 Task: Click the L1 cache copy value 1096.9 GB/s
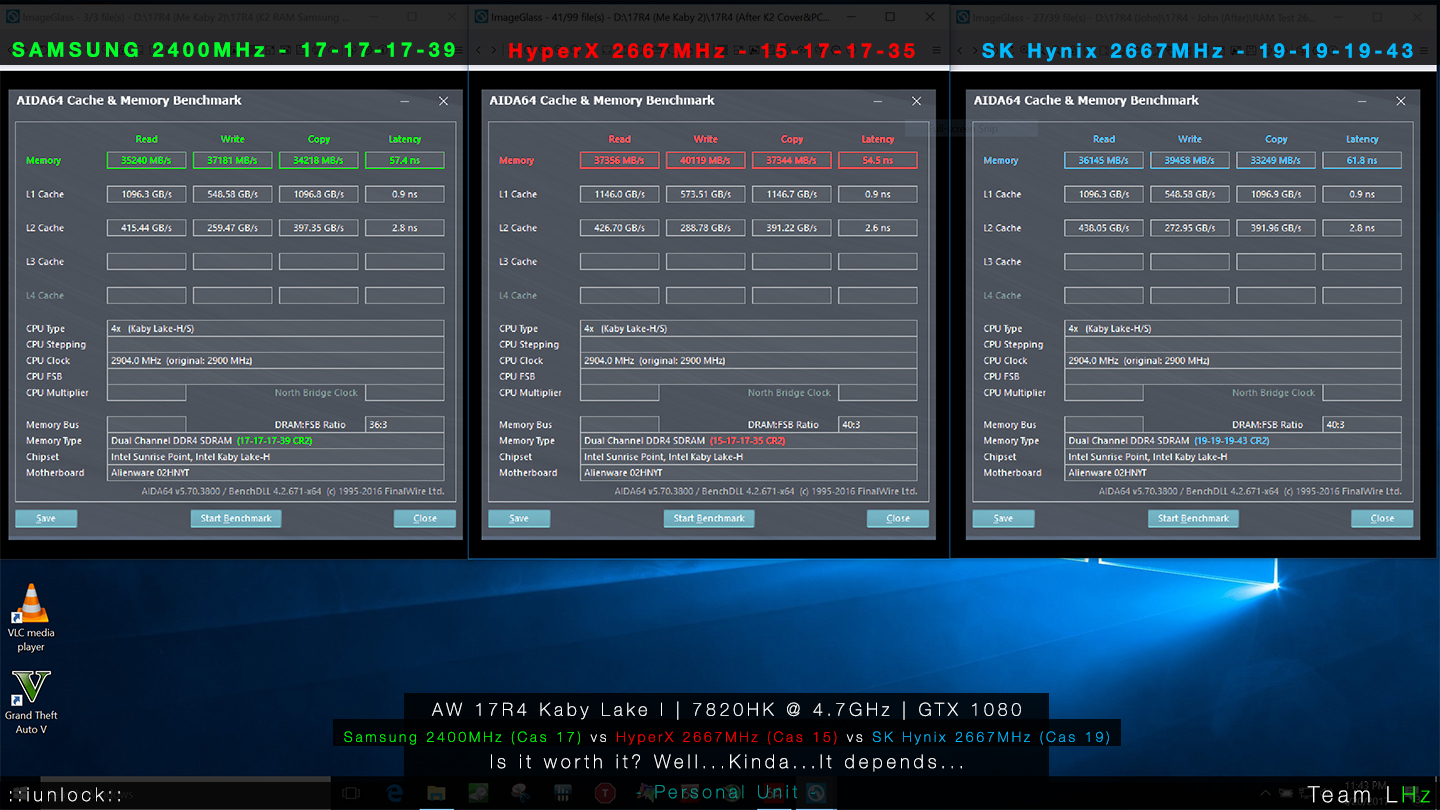1276,194
